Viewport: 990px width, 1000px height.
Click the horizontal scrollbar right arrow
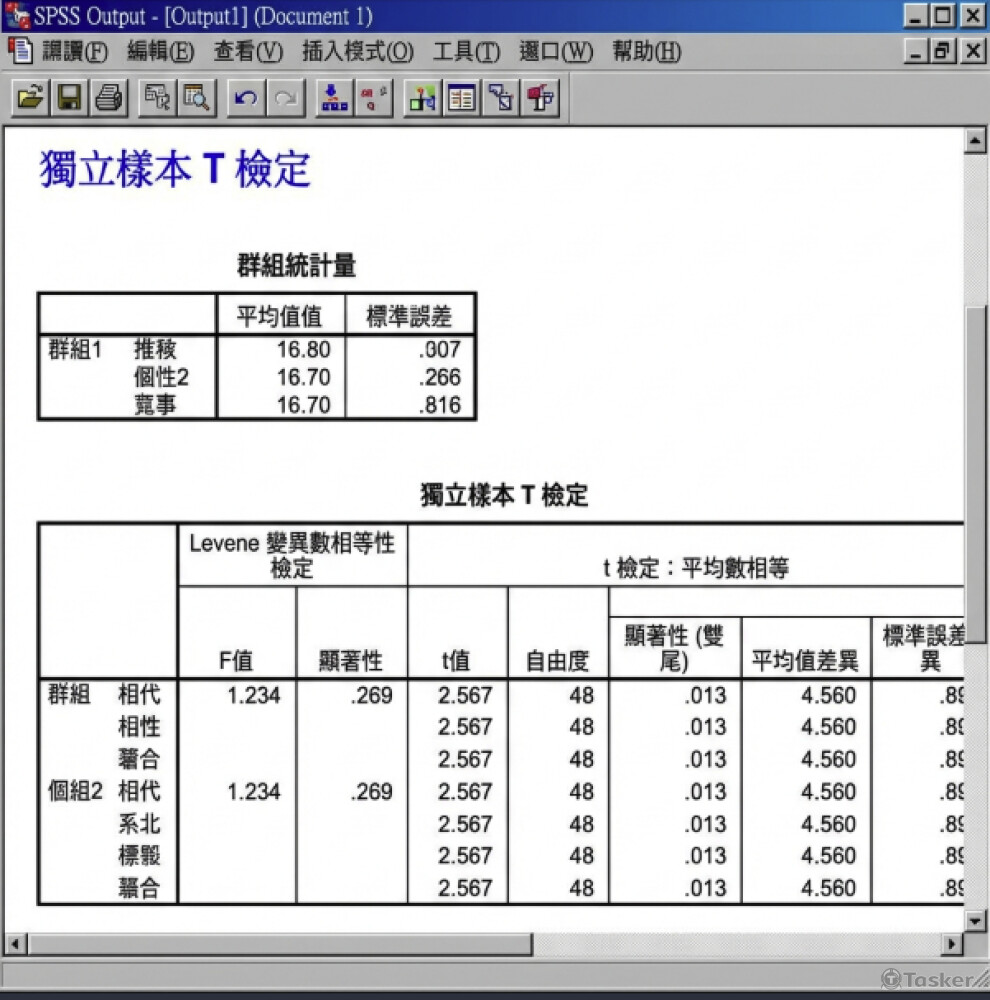[952, 943]
